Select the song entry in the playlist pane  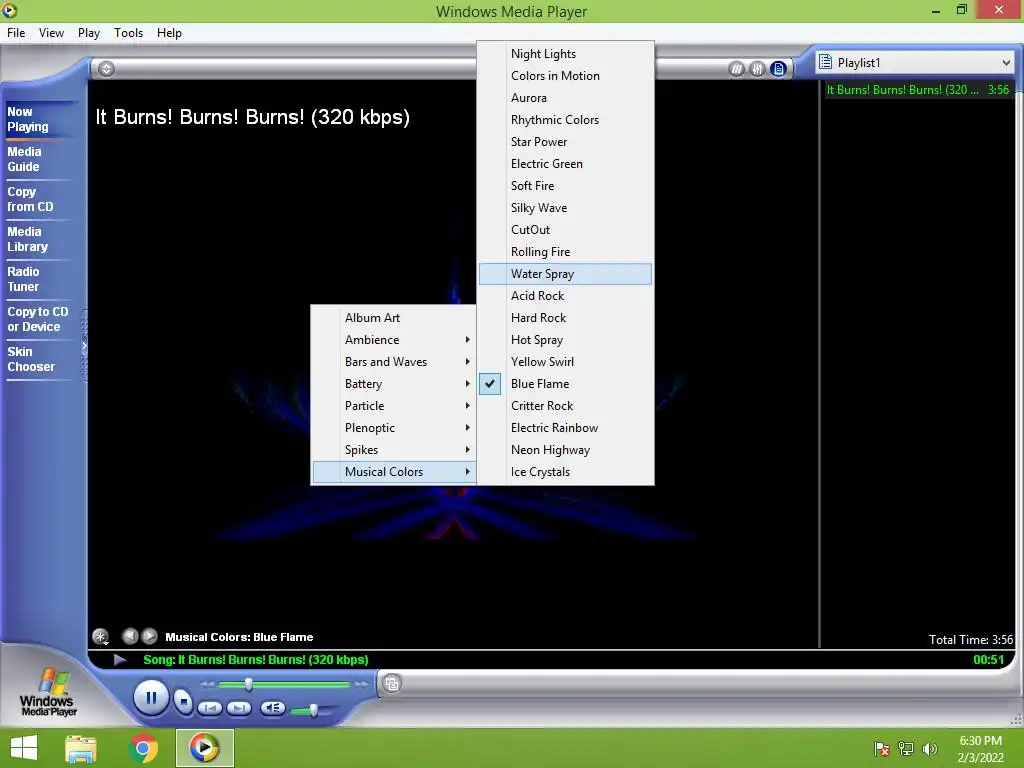918,90
